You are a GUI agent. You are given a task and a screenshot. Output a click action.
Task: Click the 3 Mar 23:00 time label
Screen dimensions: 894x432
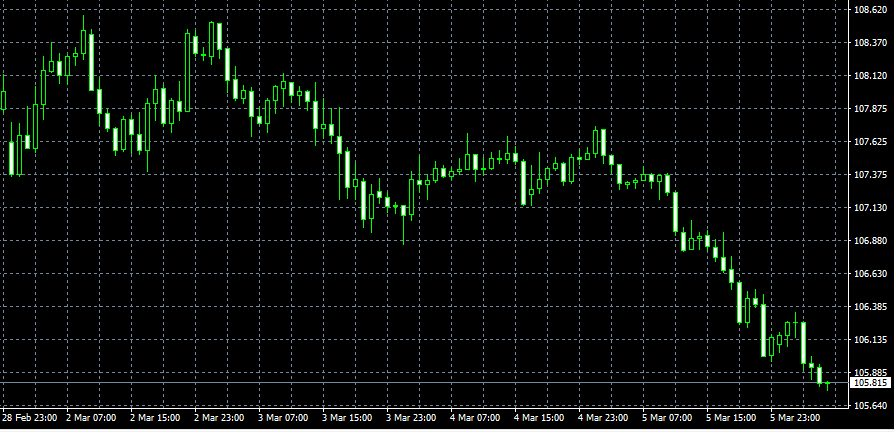pyautogui.click(x=412, y=418)
